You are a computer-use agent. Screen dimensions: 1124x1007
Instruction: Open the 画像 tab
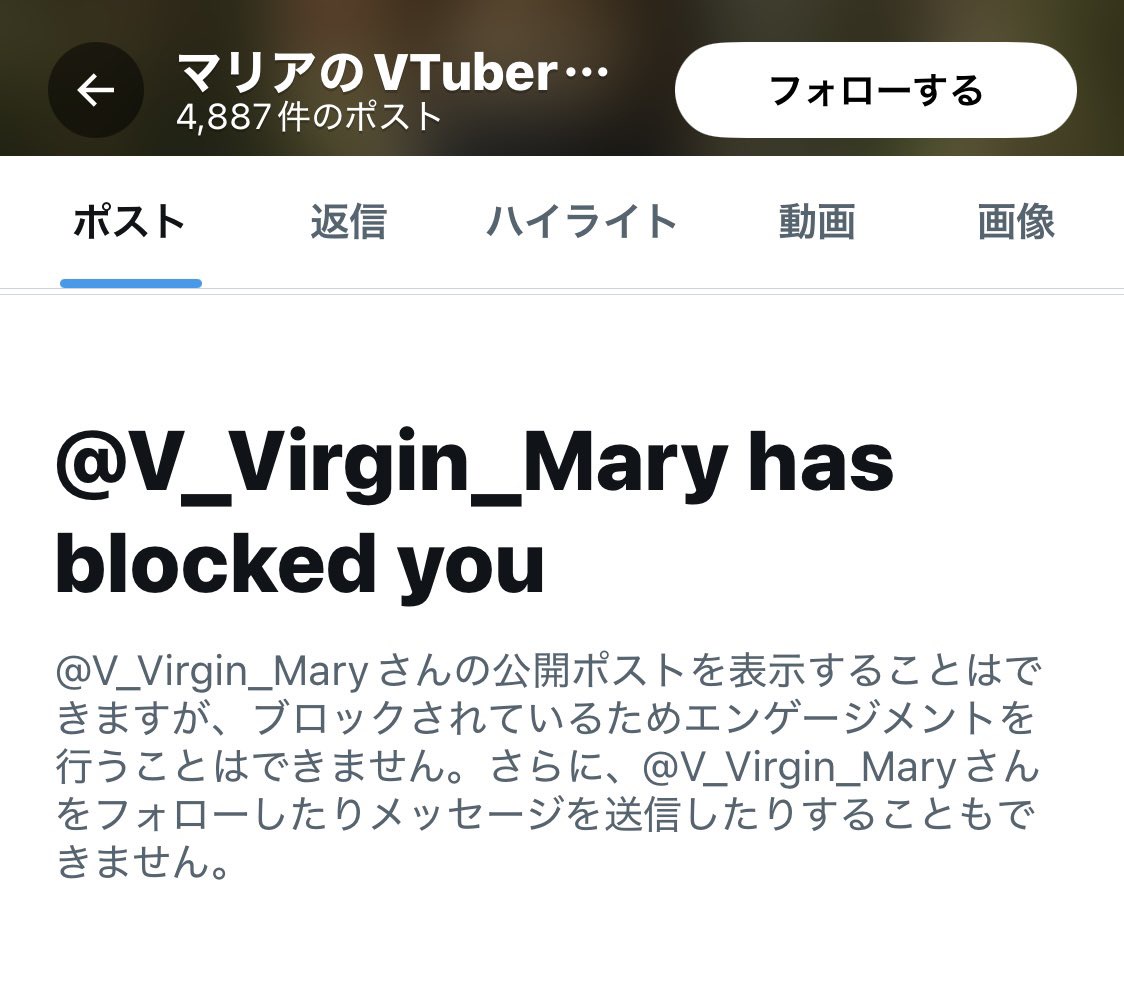pyautogui.click(x=1016, y=221)
